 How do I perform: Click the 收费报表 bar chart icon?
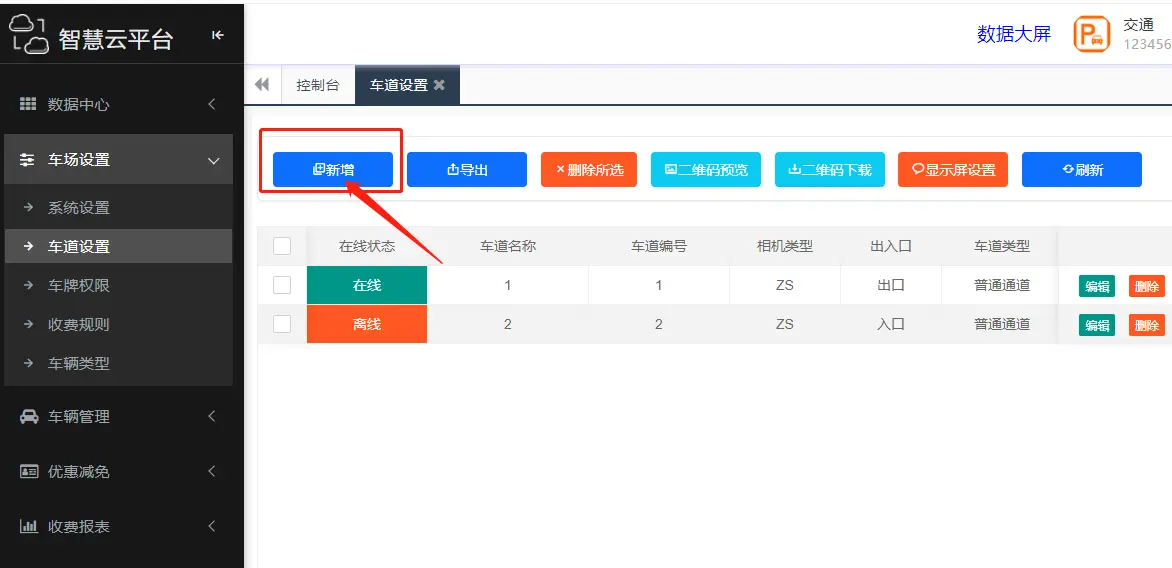click(29, 526)
